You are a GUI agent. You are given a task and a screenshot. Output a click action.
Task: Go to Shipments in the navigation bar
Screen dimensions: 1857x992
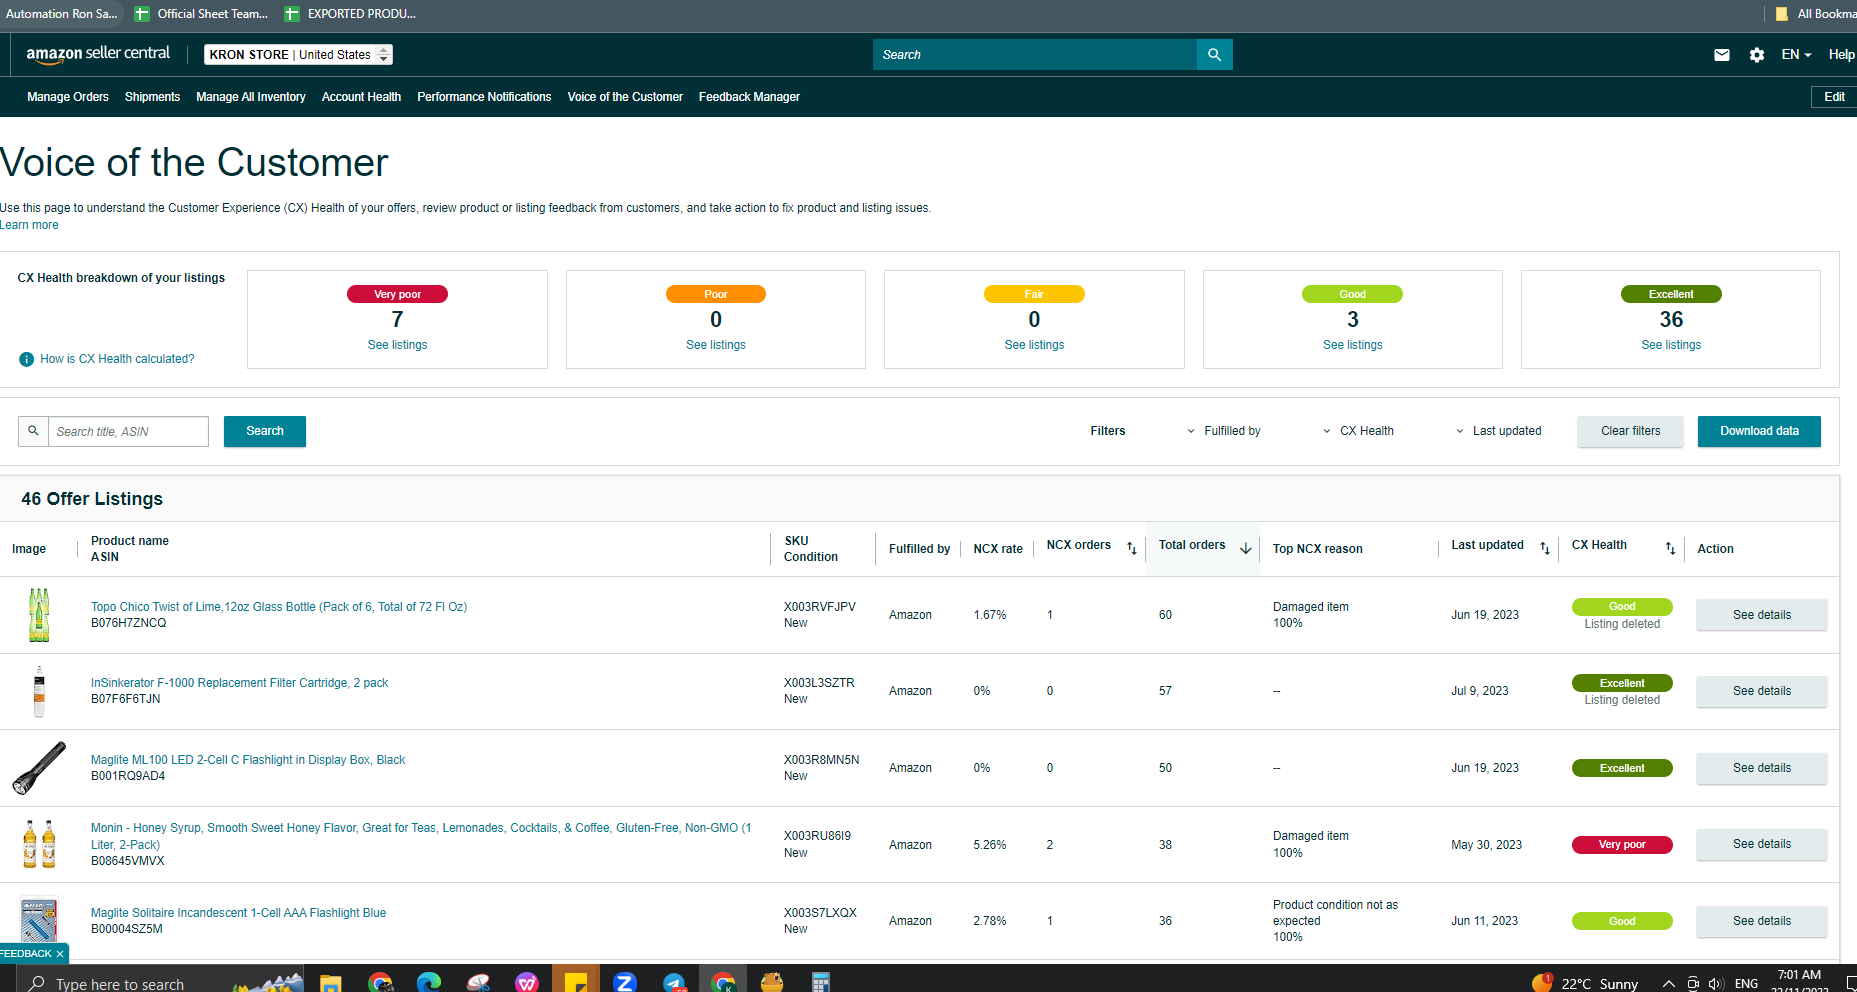click(x=152, y=97)
